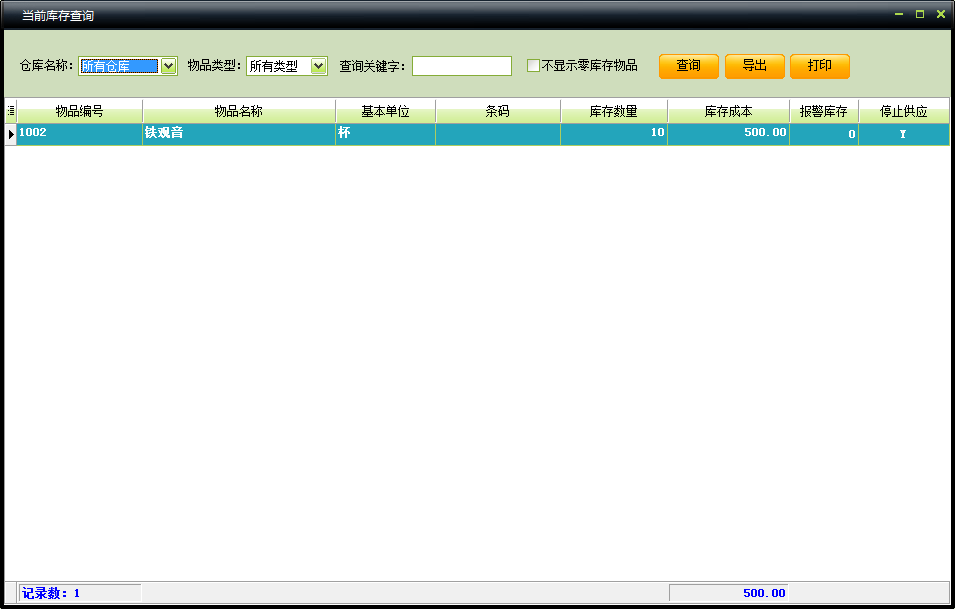
Task: Select the row indicator arrow for 1002
Action: click(x=11, y=134)
